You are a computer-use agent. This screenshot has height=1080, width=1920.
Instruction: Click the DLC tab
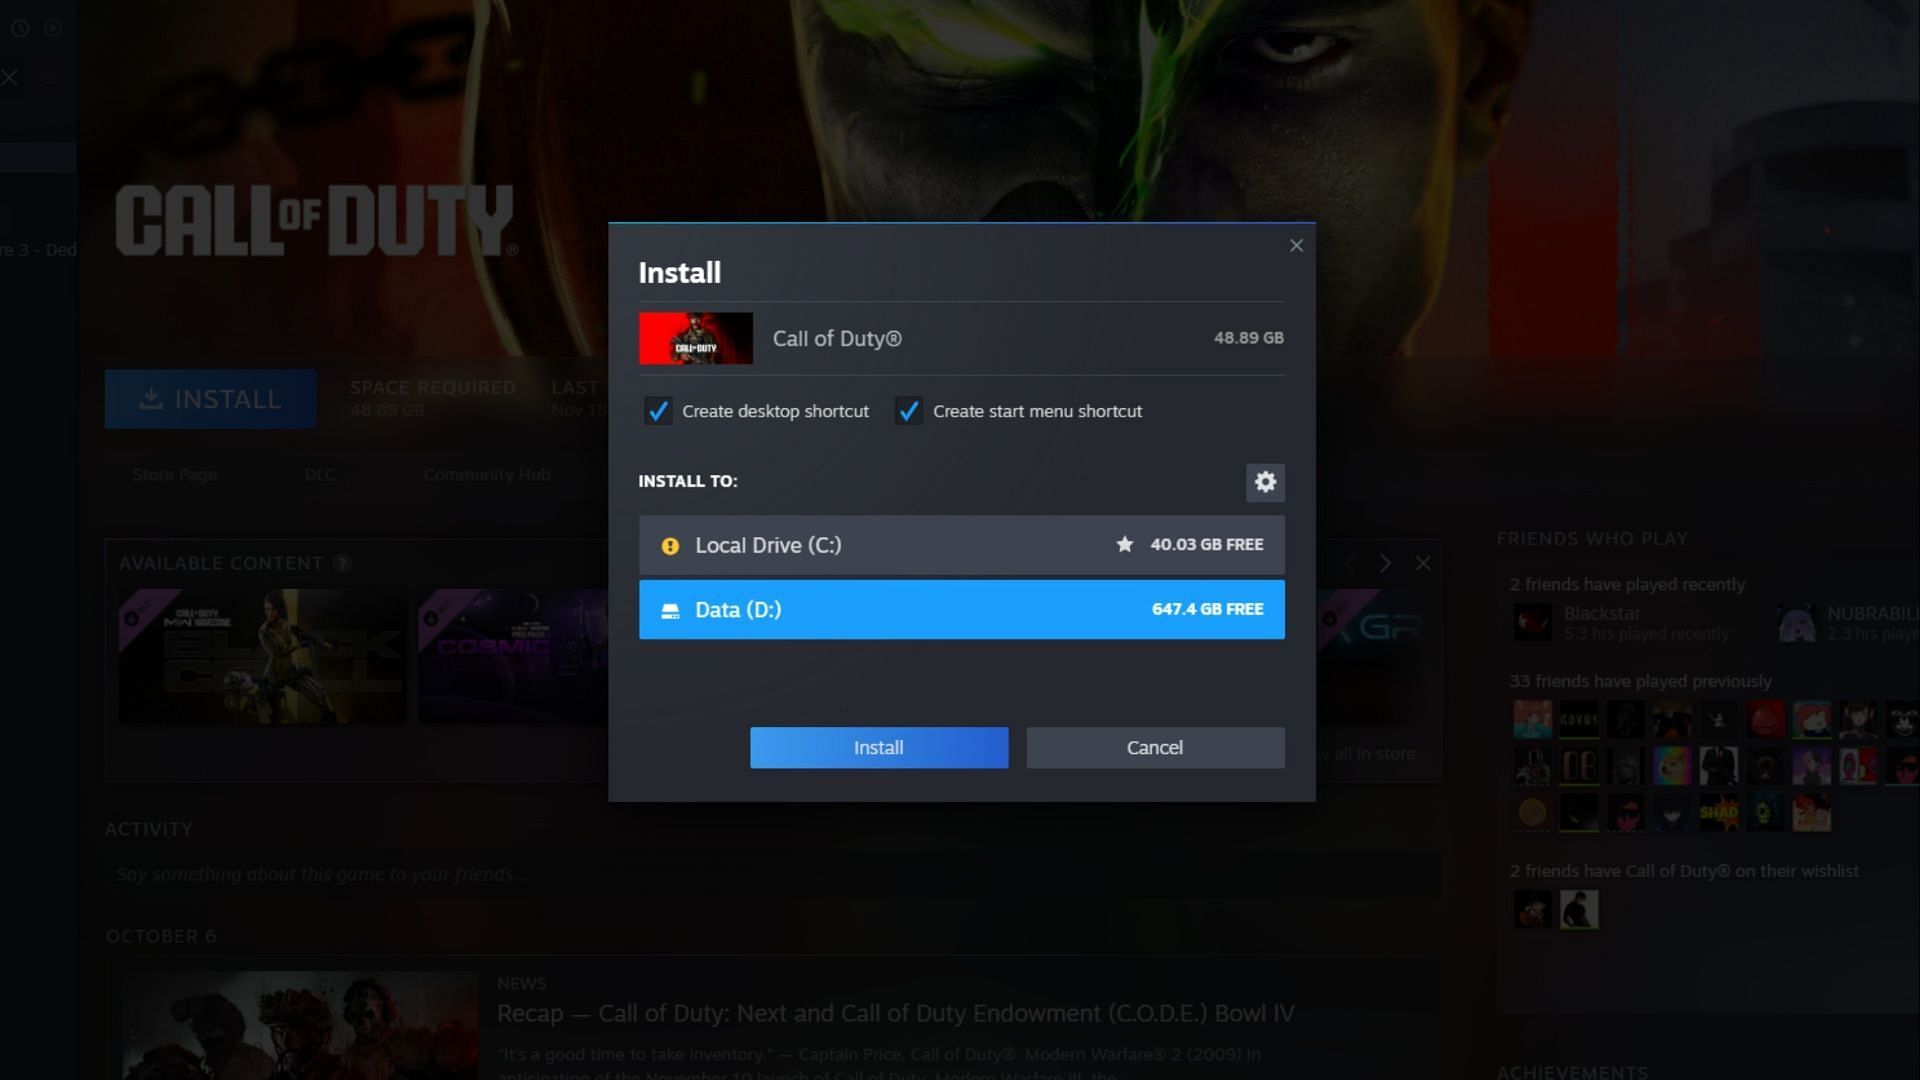pyautogui.click(x=319, y=473)
